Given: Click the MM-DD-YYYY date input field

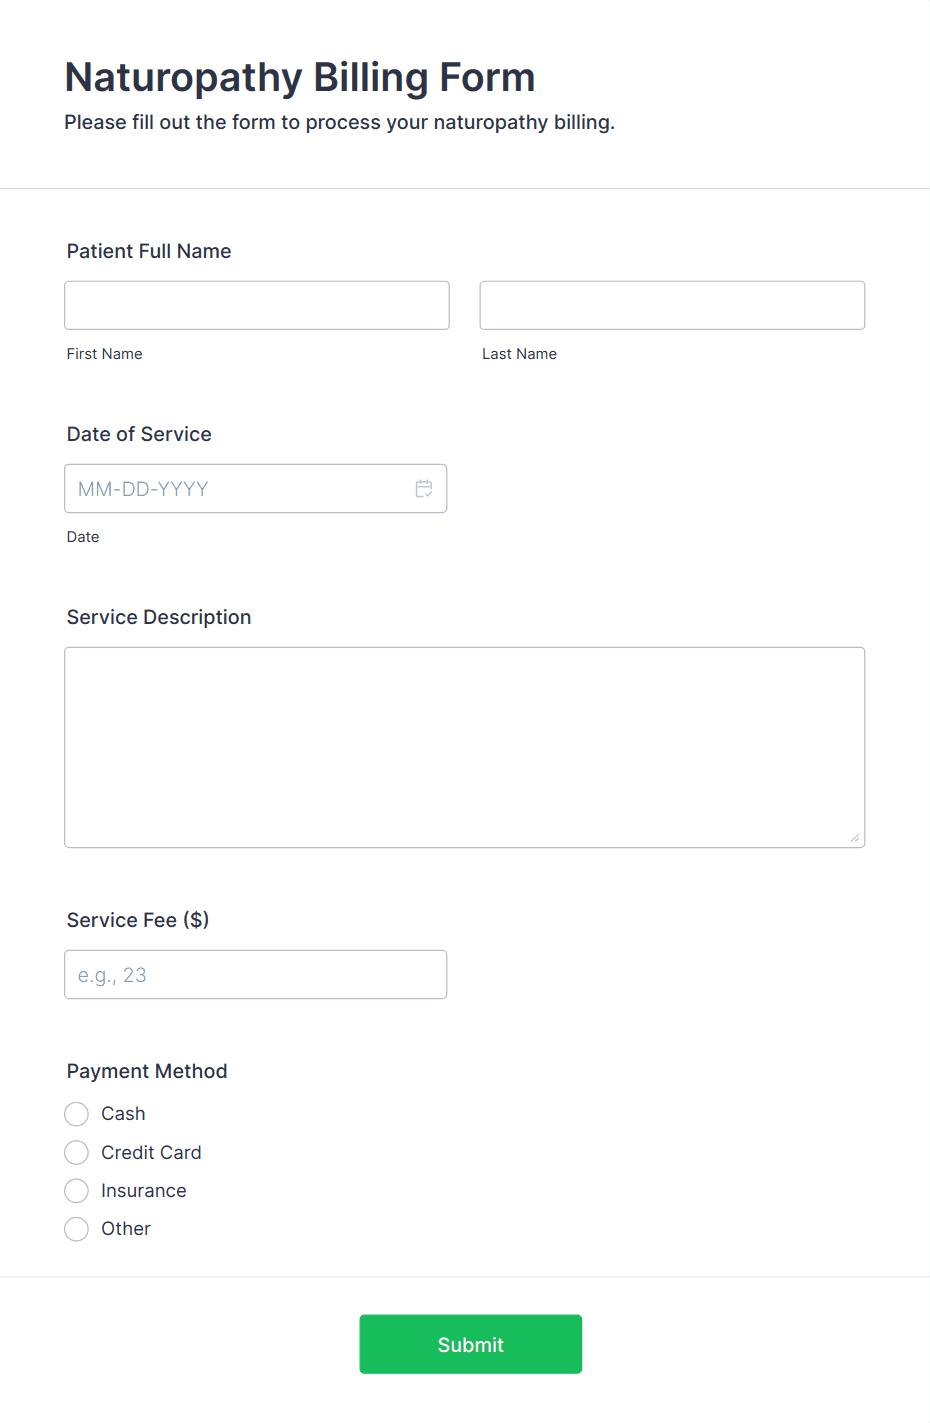Looking at the screenshot, I should click(240, 489).
